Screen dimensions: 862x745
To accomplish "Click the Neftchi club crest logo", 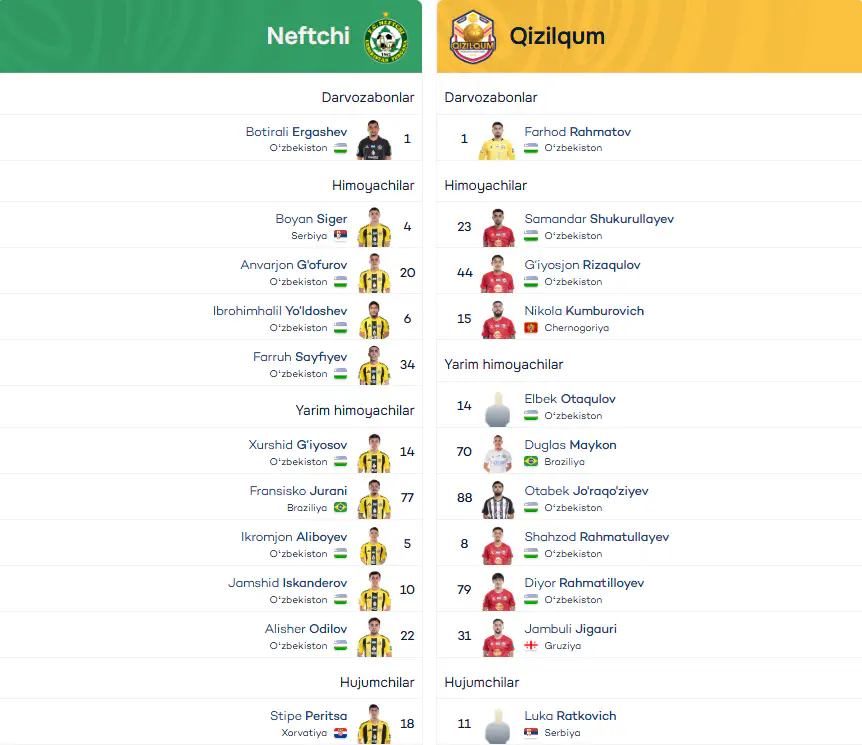I will (x=386, y=37).
